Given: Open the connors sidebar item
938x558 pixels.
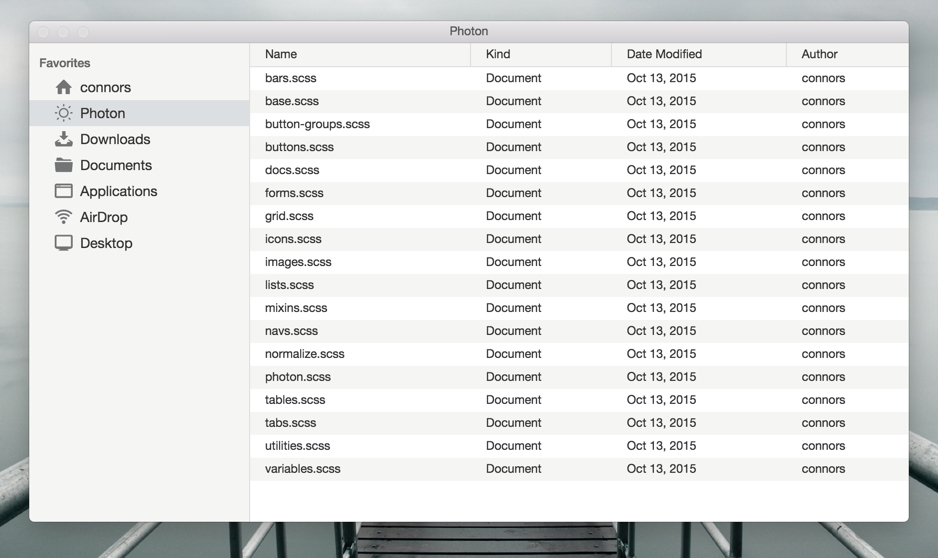Looking at the screenshot, I should [139, 87].
